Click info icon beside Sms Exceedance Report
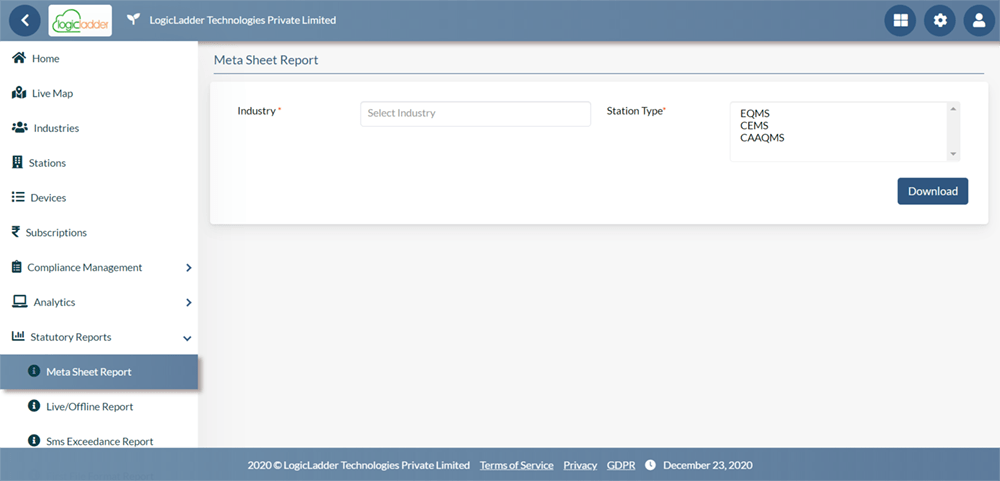 pos(34,441)
